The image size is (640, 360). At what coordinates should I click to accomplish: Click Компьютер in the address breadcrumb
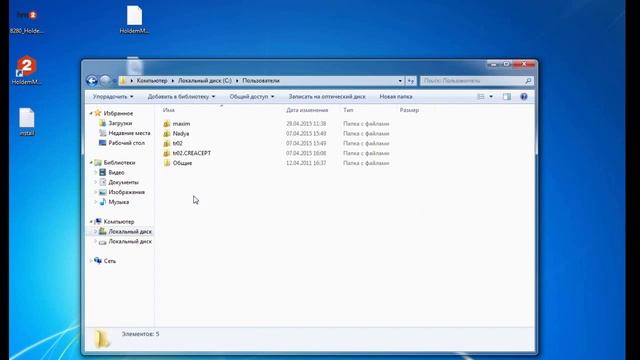coord(152,81)
